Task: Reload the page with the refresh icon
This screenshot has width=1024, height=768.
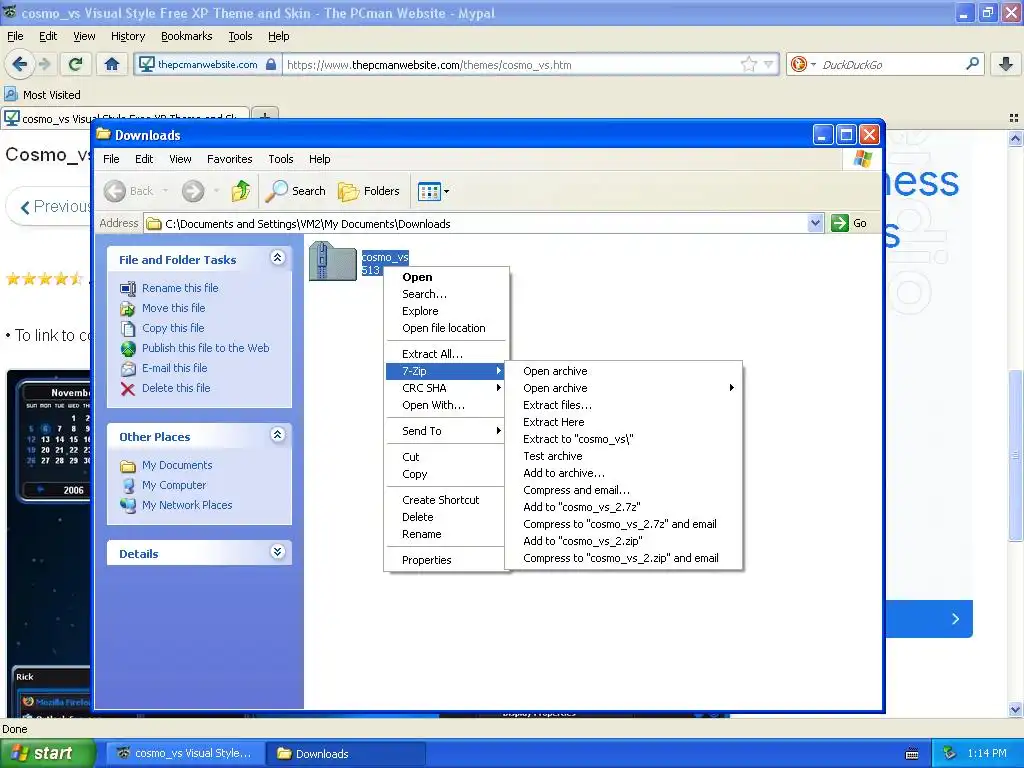Action: (x=76, y=64)
